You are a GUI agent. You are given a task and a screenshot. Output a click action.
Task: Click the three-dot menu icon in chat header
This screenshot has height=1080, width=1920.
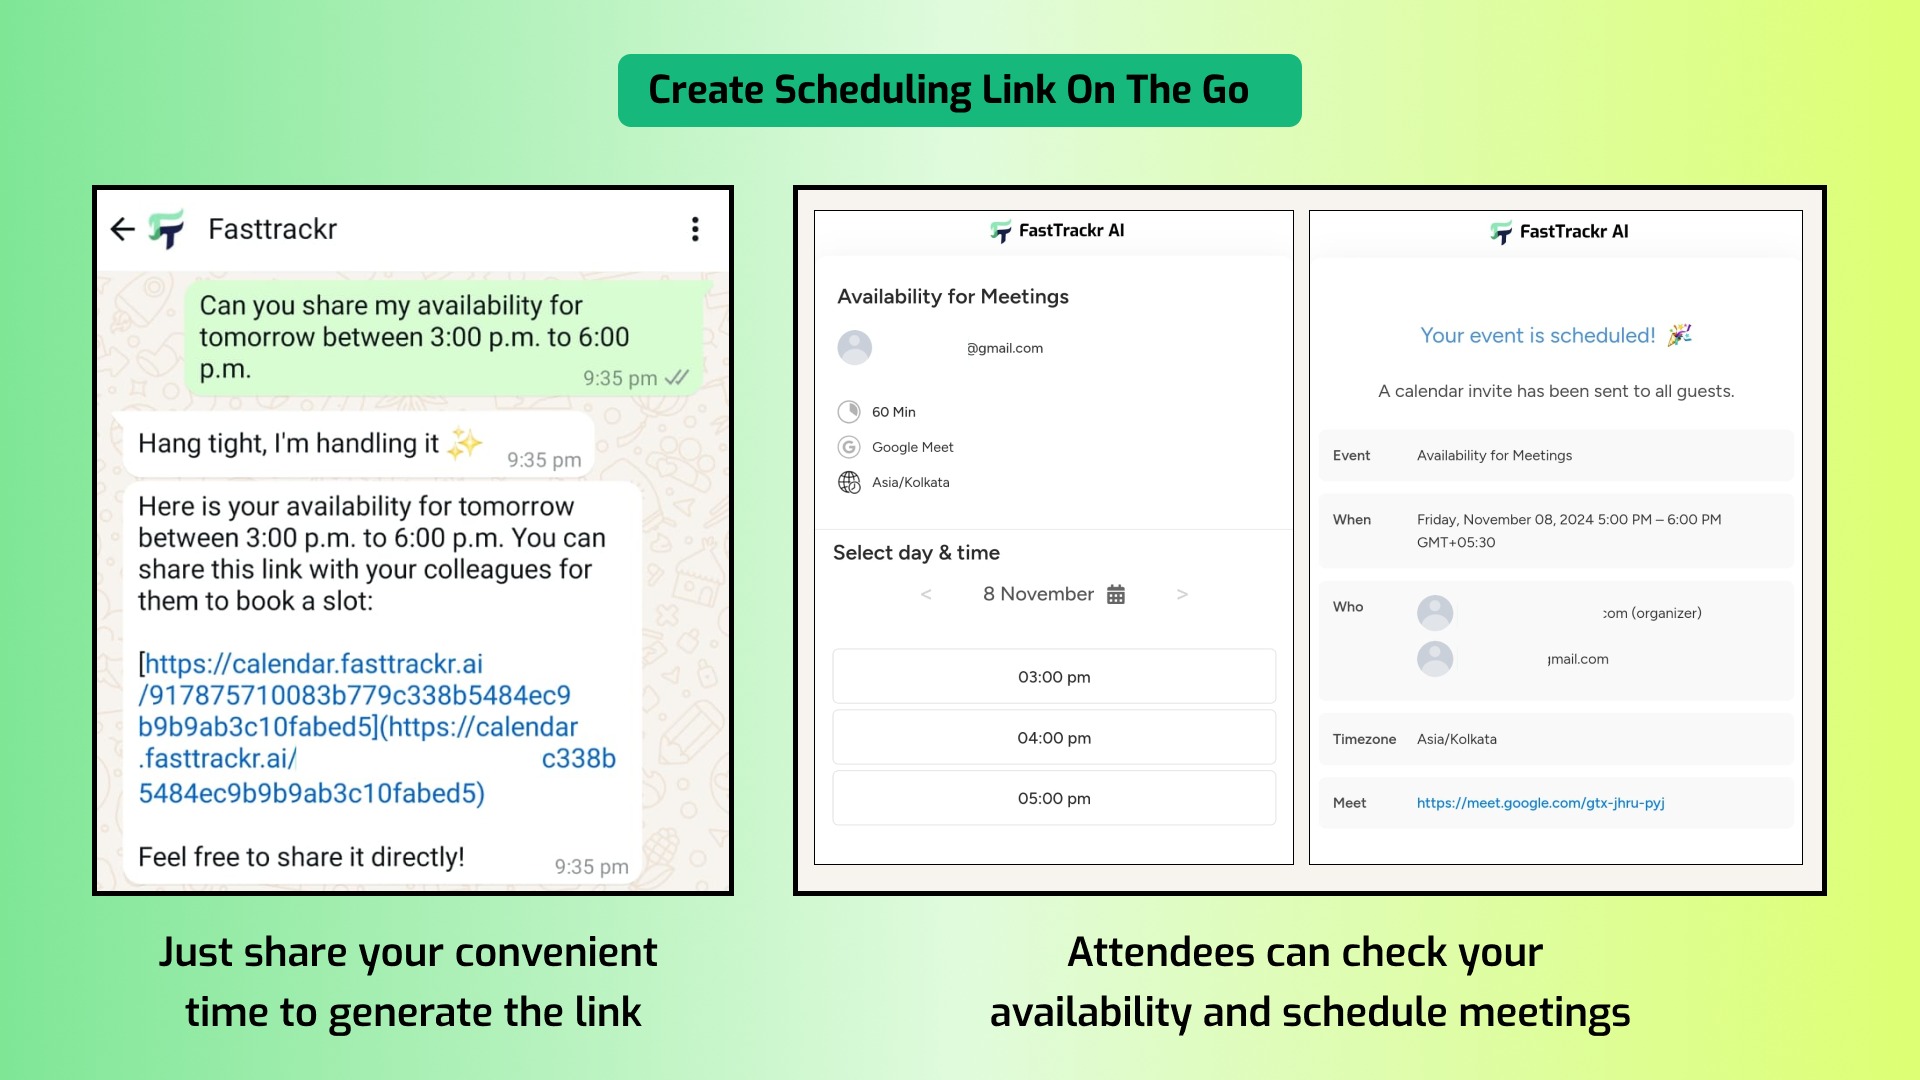[x=696, y=228]
